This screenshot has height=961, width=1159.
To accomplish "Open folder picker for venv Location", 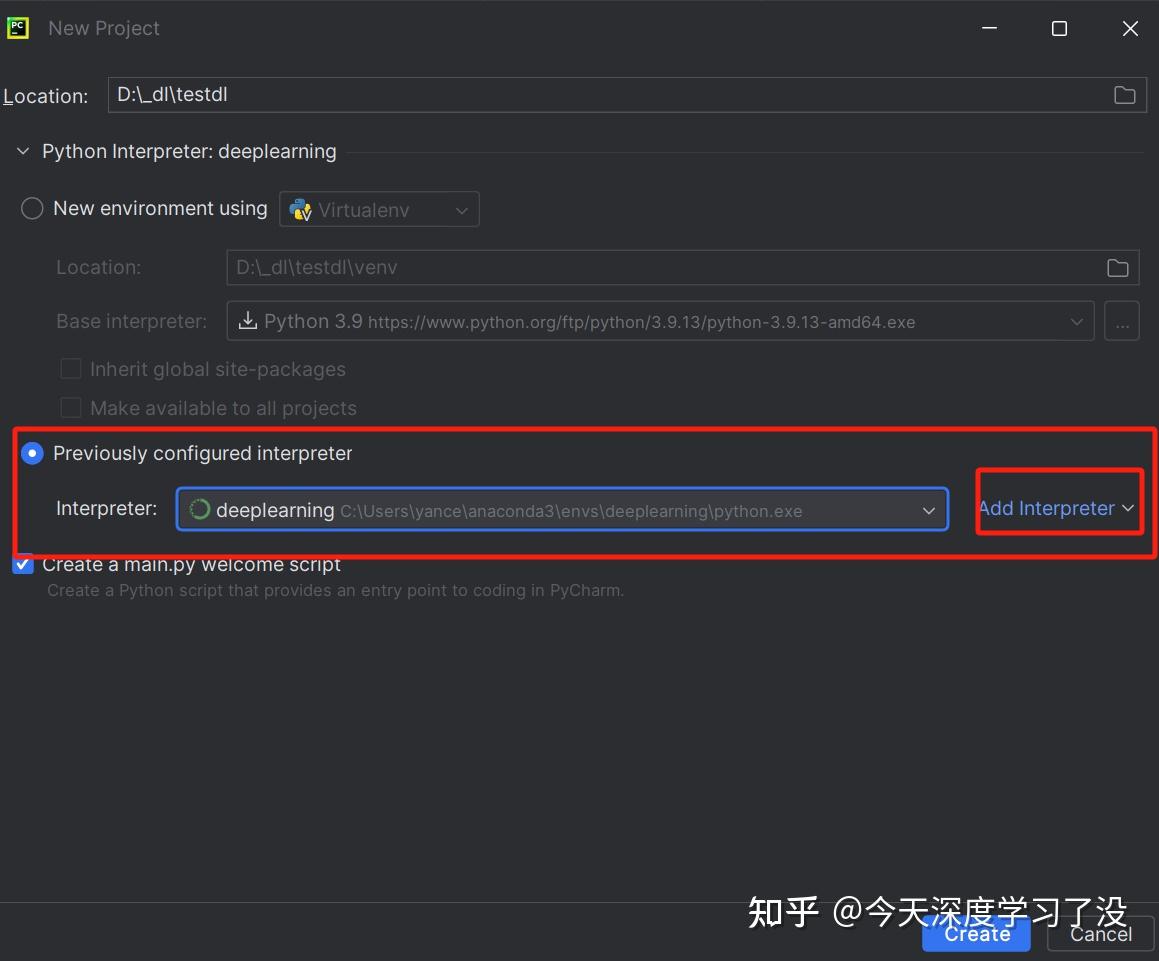I will coord(1118,267).
